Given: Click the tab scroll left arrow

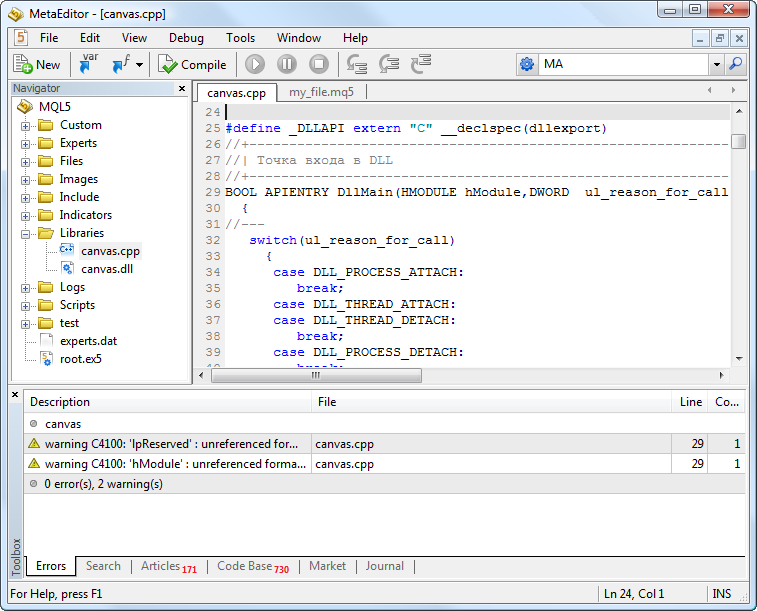Looking at the screenshot, I should coord(710,90).
